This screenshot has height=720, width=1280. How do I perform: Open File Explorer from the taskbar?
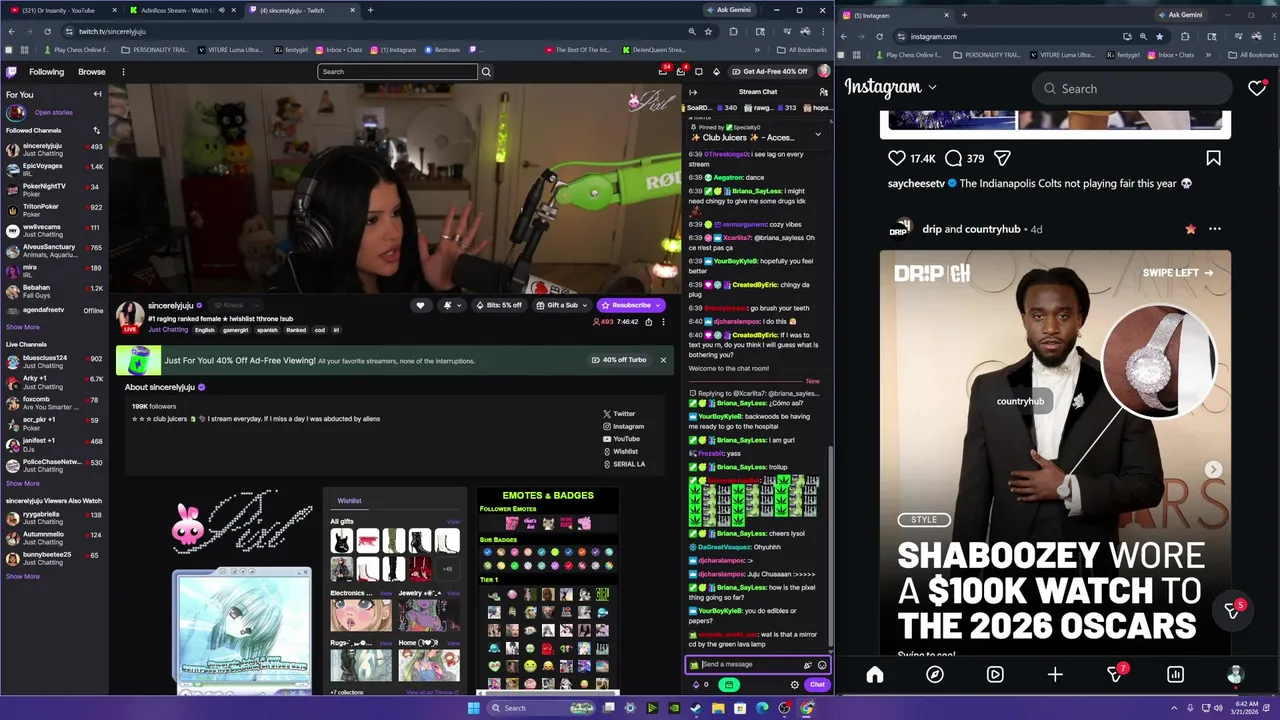click(x=718, y=708)
